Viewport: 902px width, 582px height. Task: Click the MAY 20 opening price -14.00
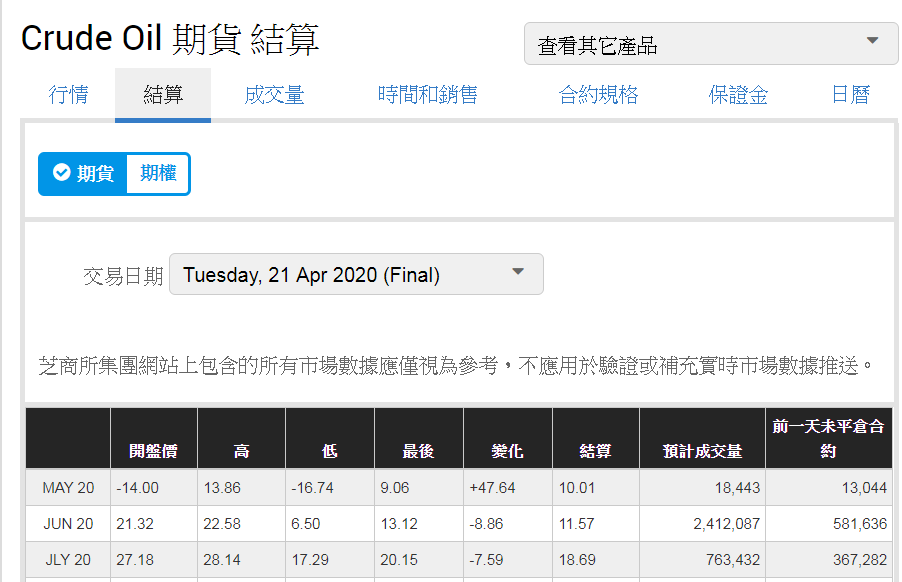pyautogui.click(x=137, y=488)
